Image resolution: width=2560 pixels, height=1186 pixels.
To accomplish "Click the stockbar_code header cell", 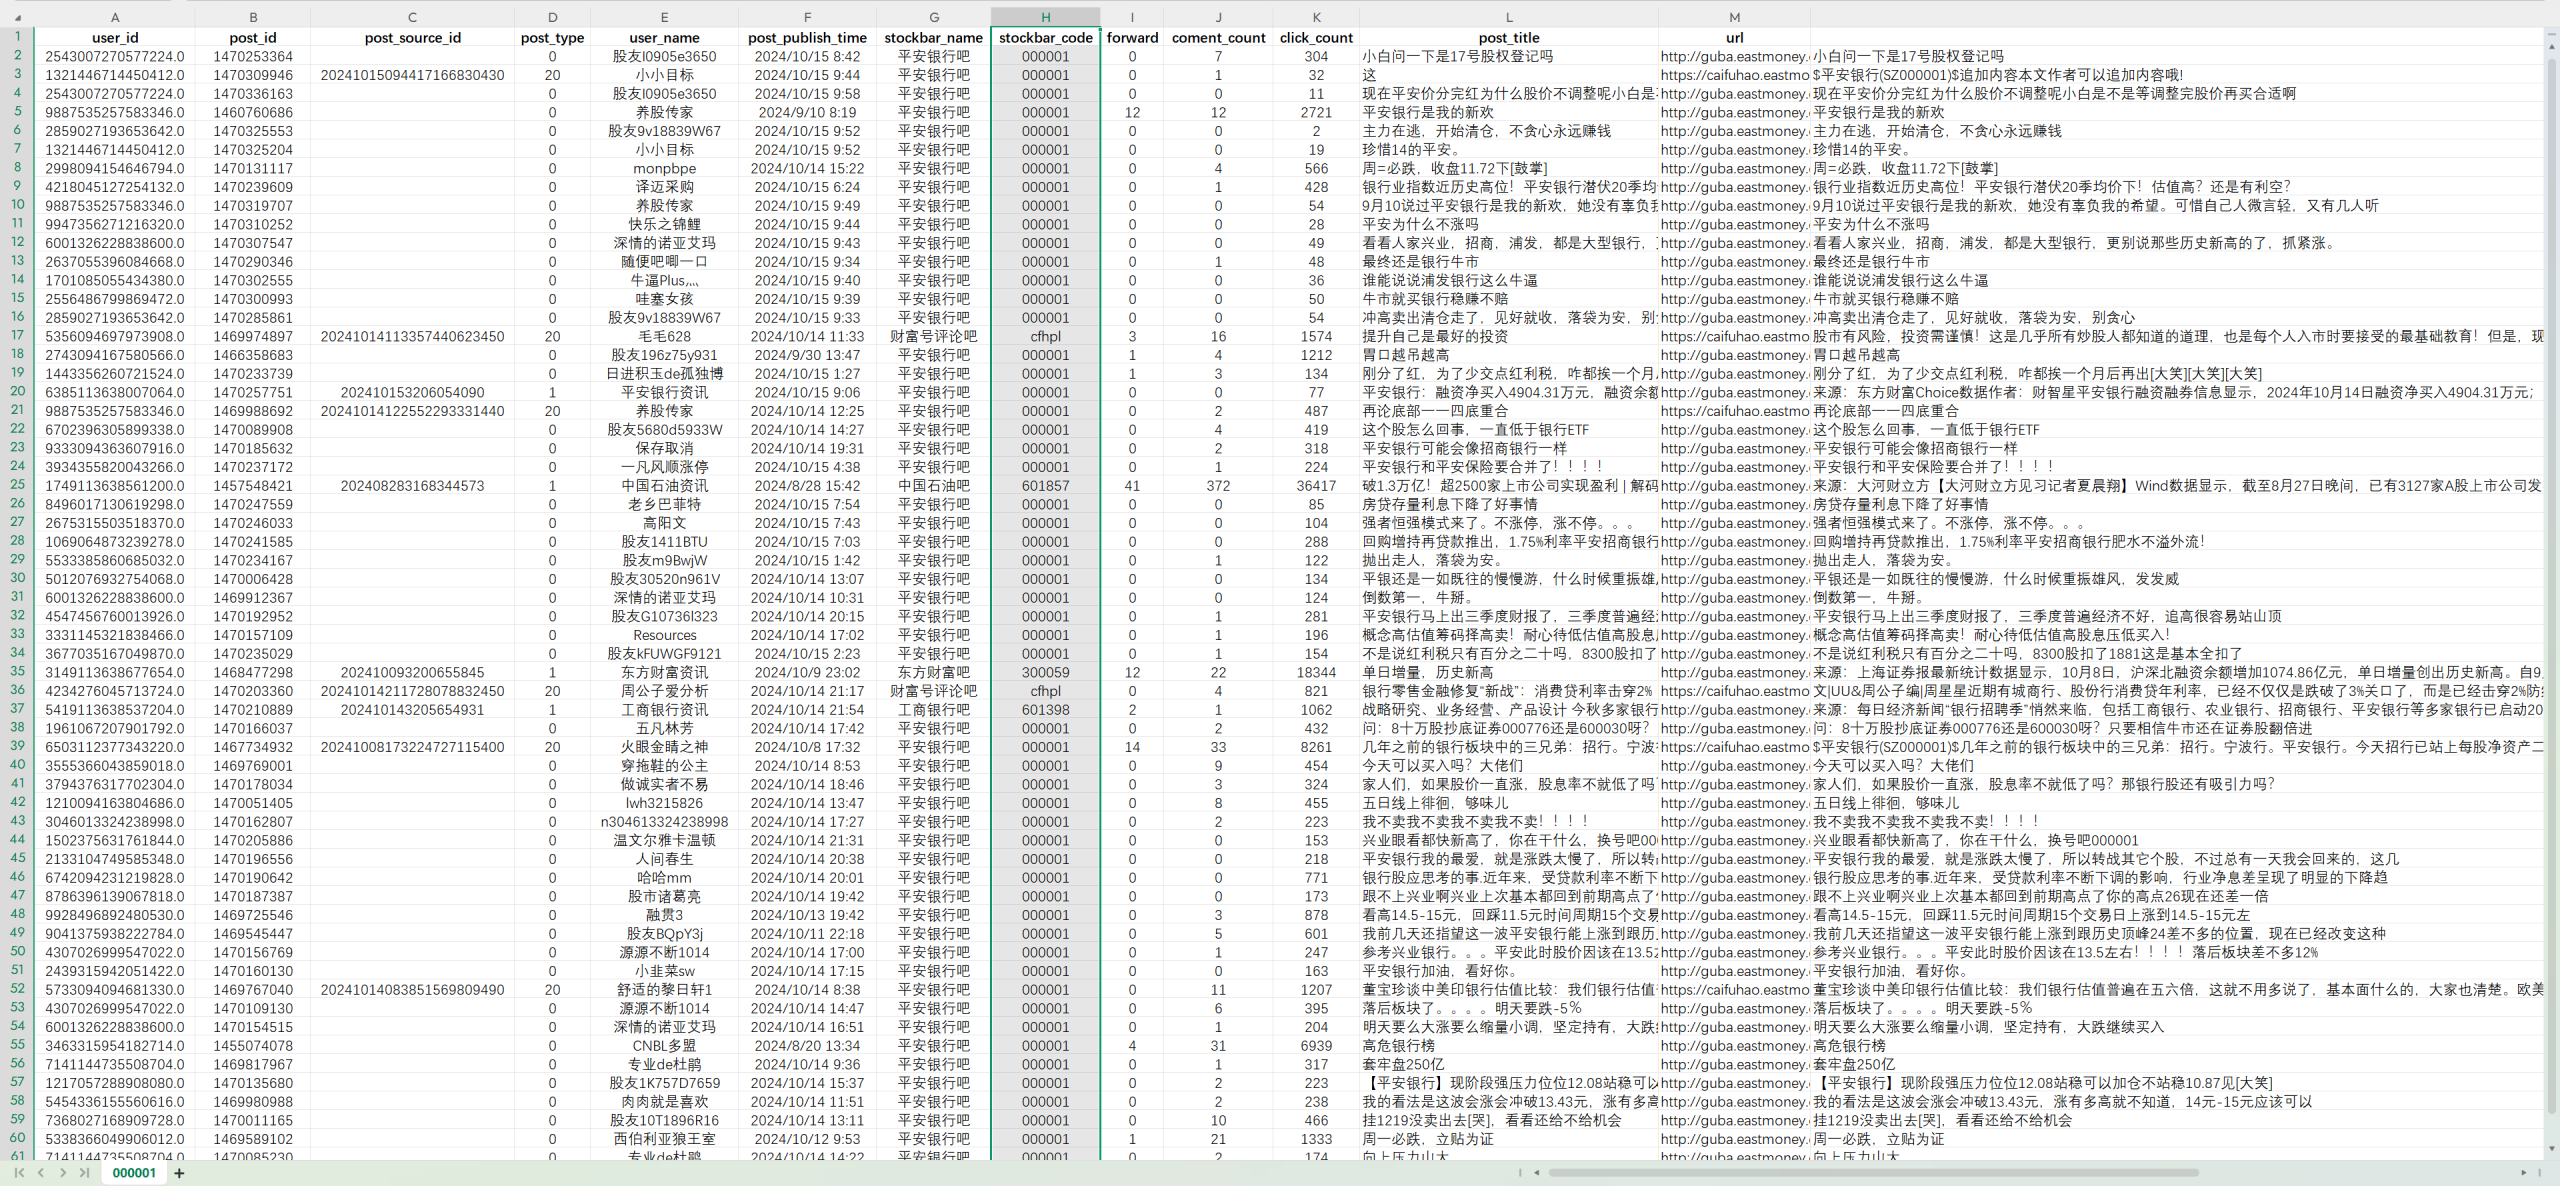I will [x=1045, y=37].
